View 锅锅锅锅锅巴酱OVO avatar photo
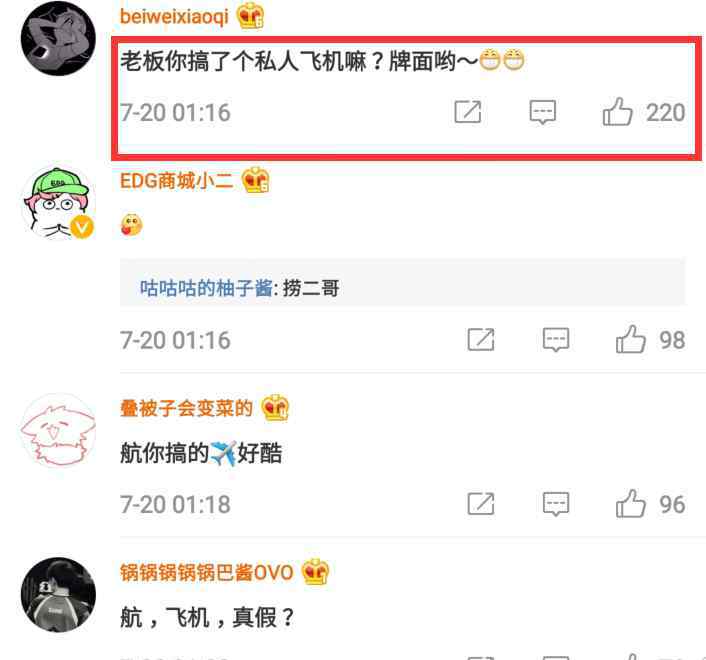Image resolution: width=706 pixels, height=660 pixels. coord(58,595)
